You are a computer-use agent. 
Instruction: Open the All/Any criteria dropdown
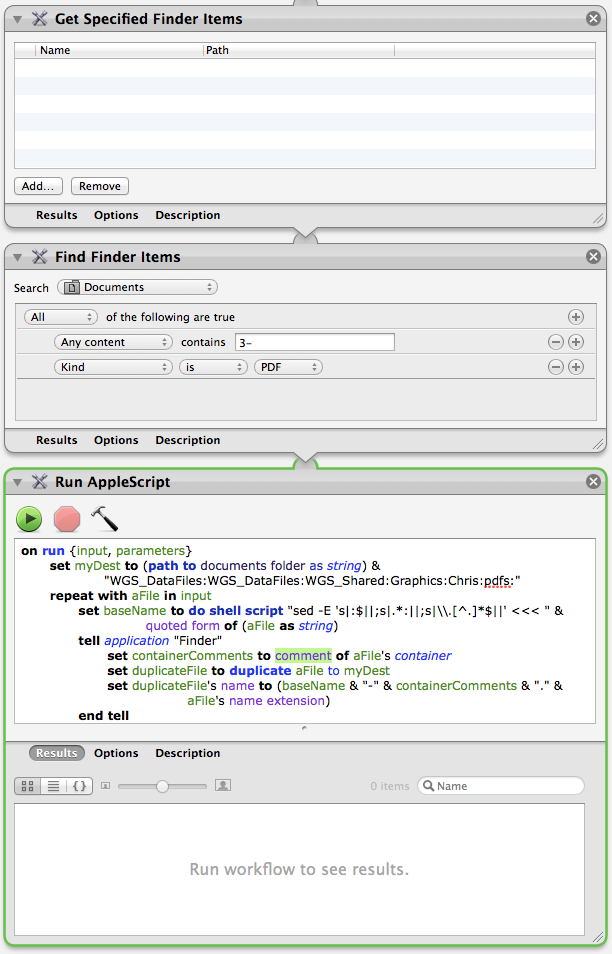click(x=61, y=317)
